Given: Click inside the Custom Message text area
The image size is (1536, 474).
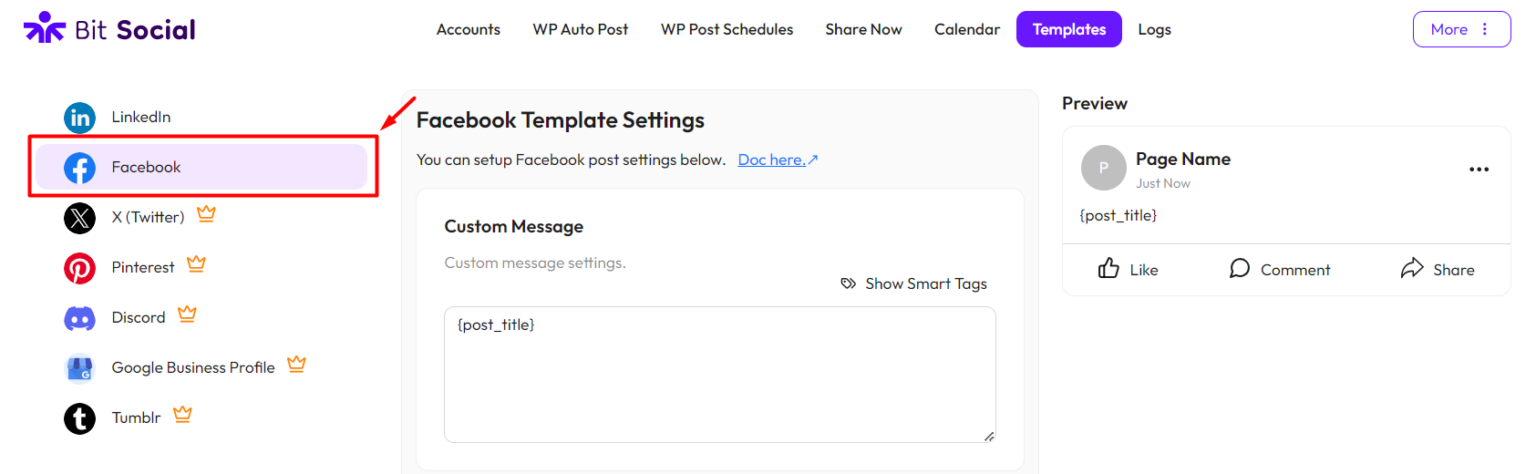Looking at the screenshot, I should 720,374.
